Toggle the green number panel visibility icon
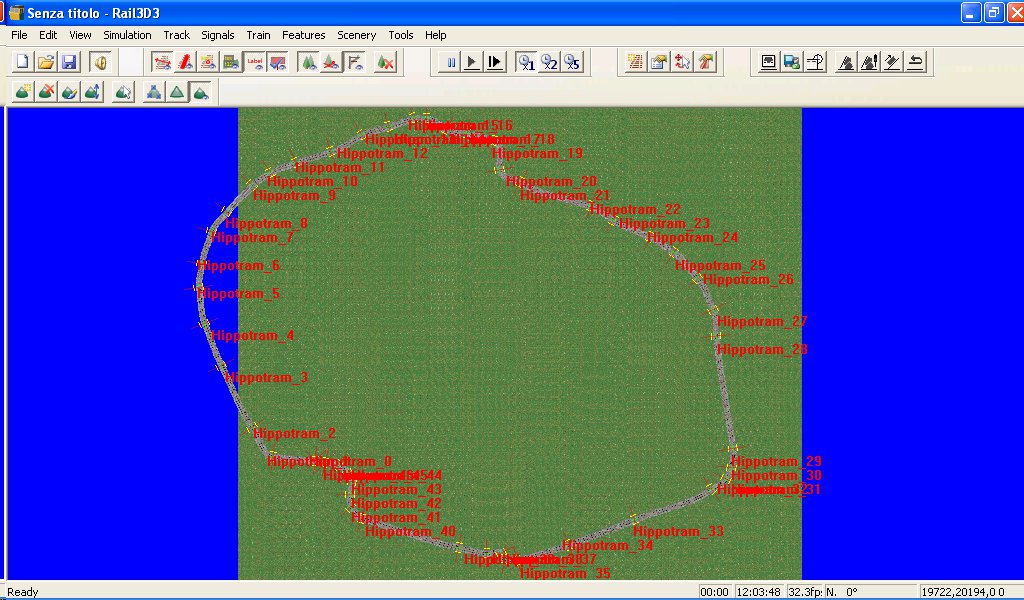 (x=231, y=62)
